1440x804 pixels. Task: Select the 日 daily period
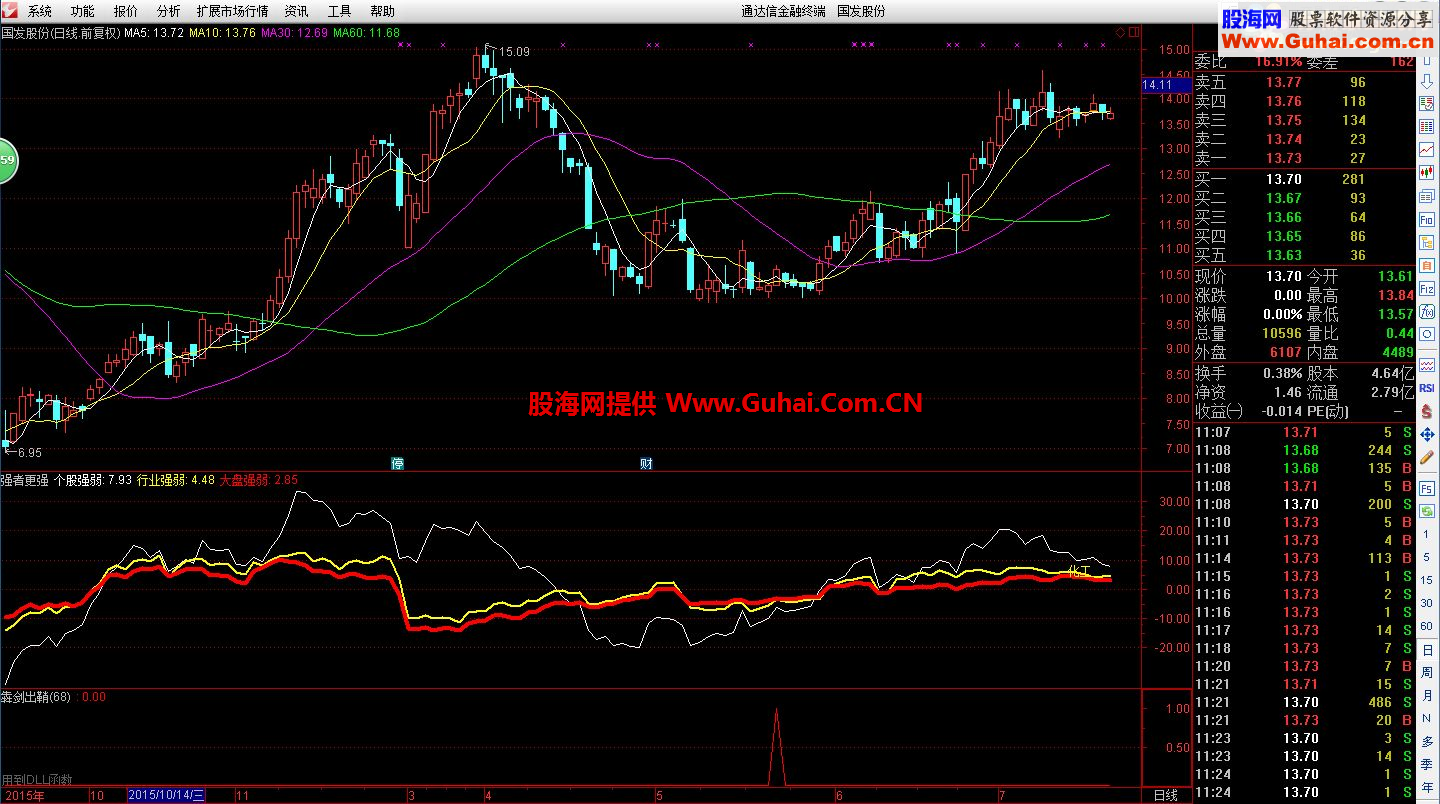click(1427, 649)
